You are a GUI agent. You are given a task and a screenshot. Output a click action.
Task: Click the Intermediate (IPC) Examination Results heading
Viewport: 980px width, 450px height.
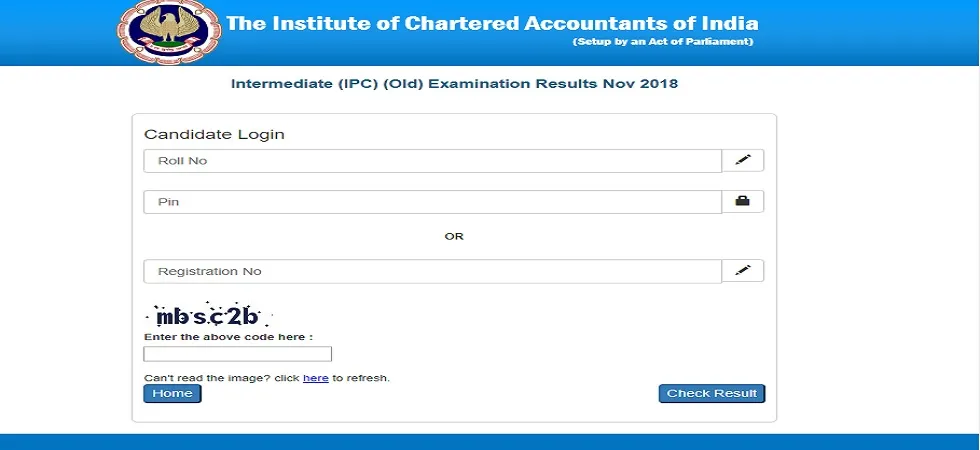(x=454, y=84)
